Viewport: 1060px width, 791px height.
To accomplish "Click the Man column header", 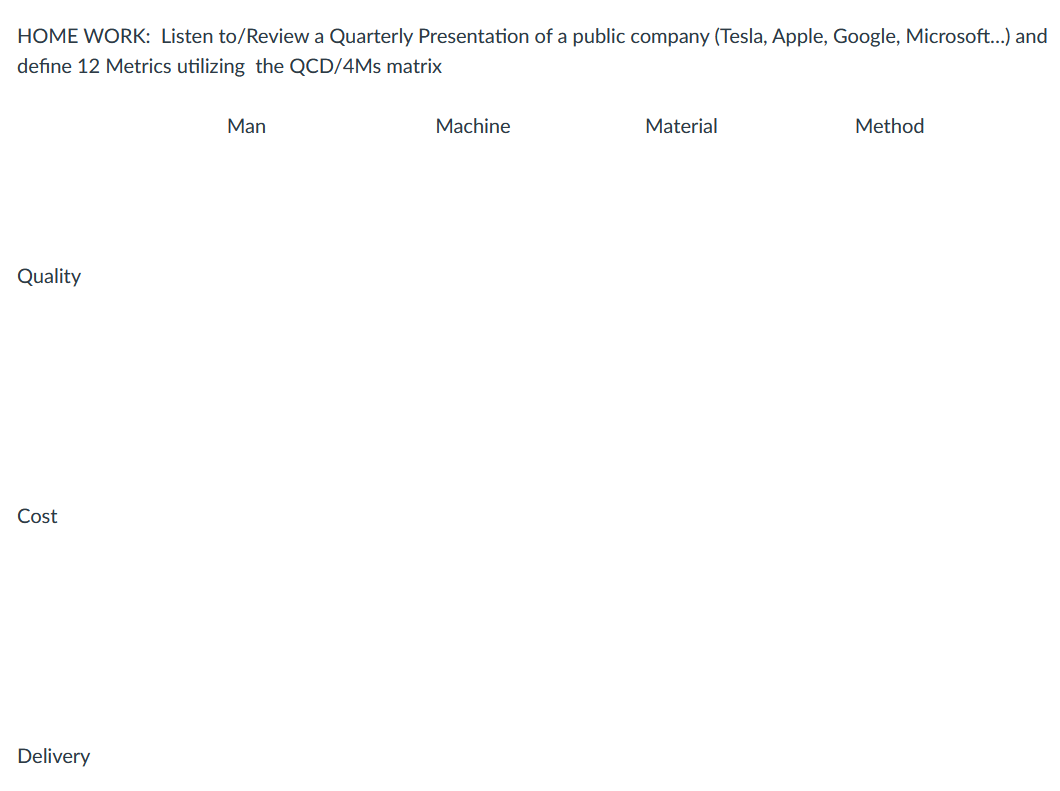I will pos(246,126).
